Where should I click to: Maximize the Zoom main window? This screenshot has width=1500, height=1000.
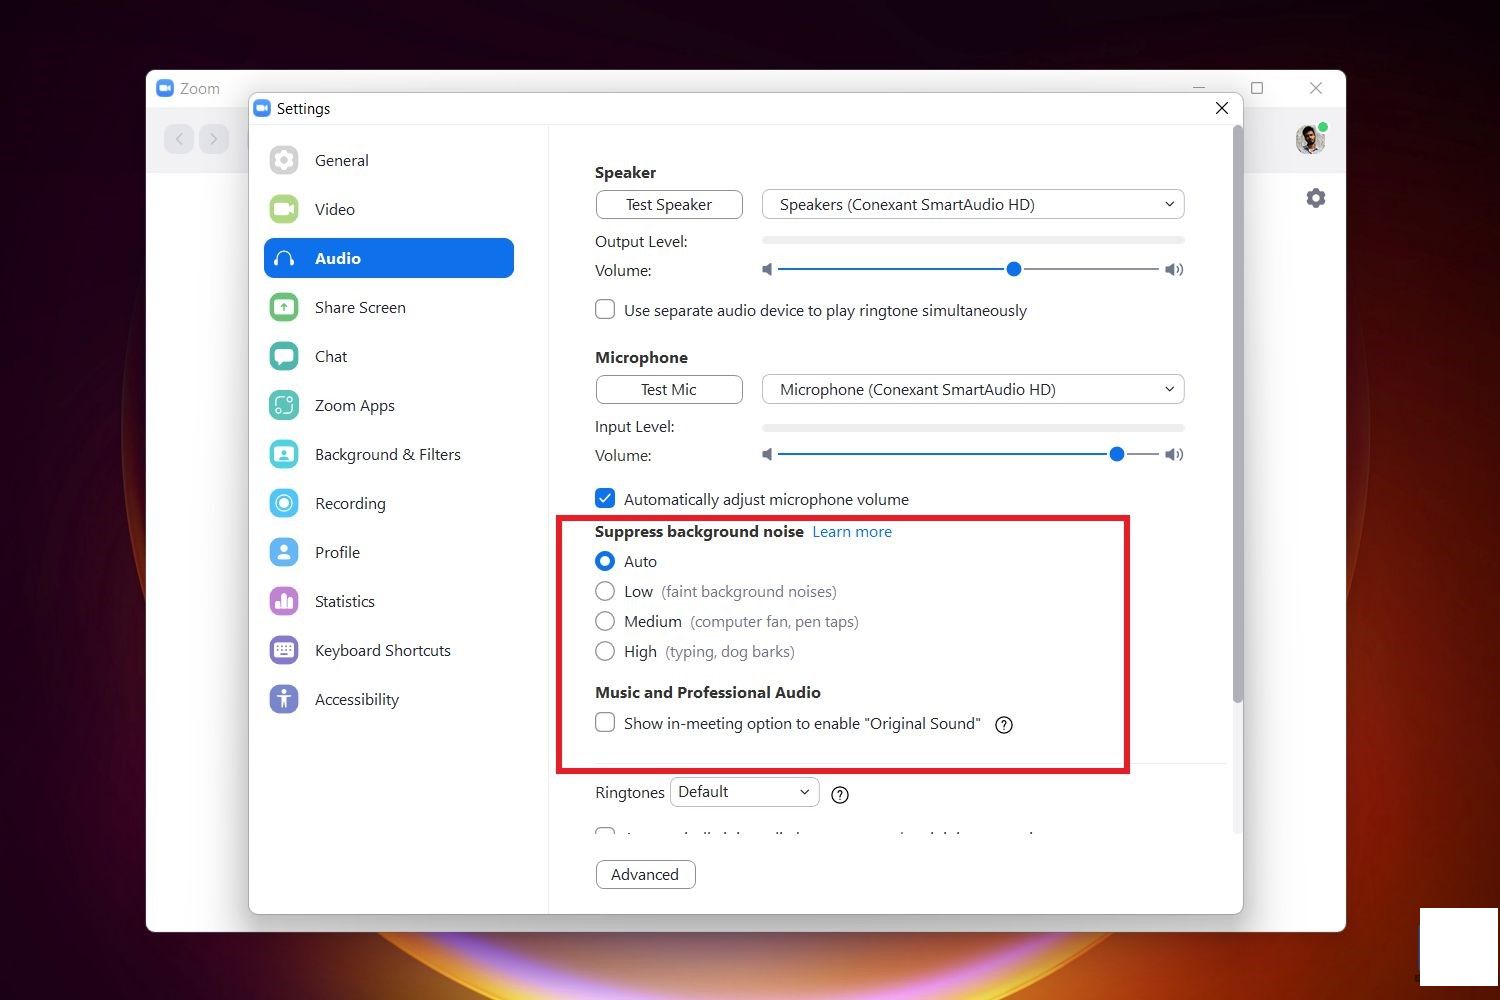1257,88
